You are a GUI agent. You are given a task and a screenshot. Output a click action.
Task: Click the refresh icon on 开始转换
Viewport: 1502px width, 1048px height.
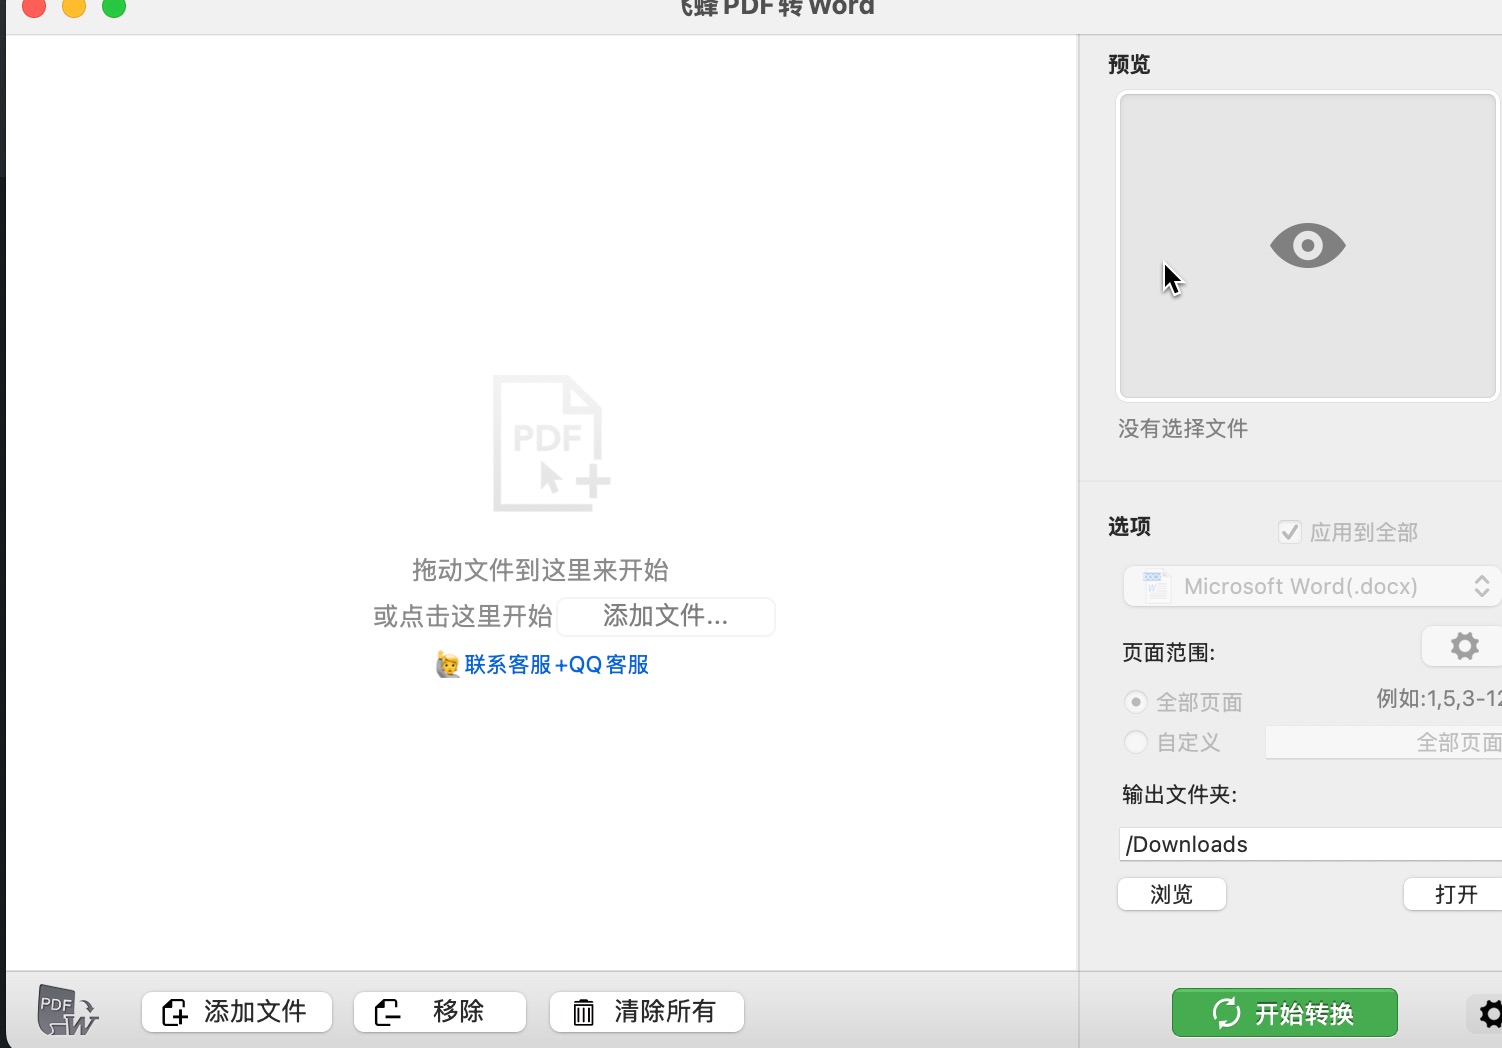click(1226, 1013)
